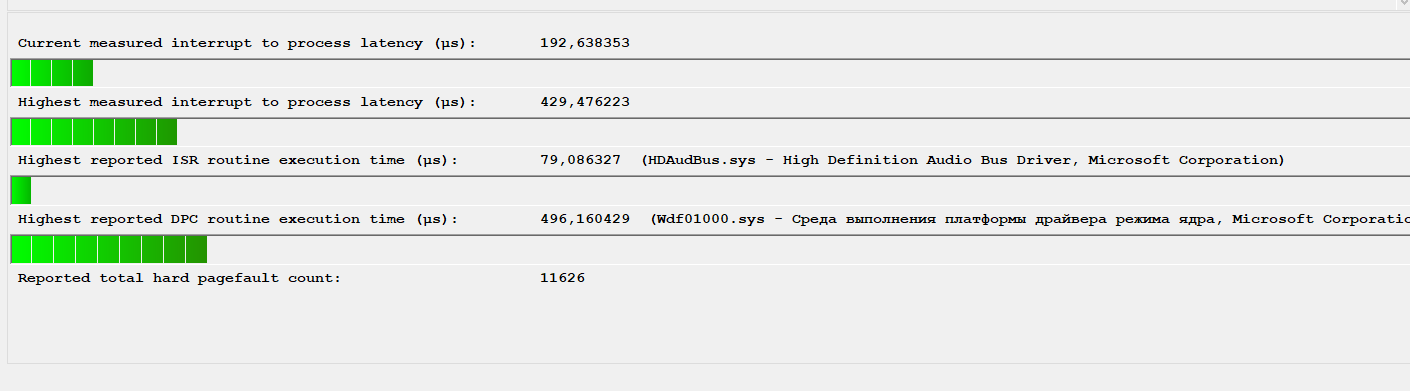Click the empty track of the current latency bar
Image resolution: width=1410 pixels, height=391 pixels.
click(x=751, y=73)
